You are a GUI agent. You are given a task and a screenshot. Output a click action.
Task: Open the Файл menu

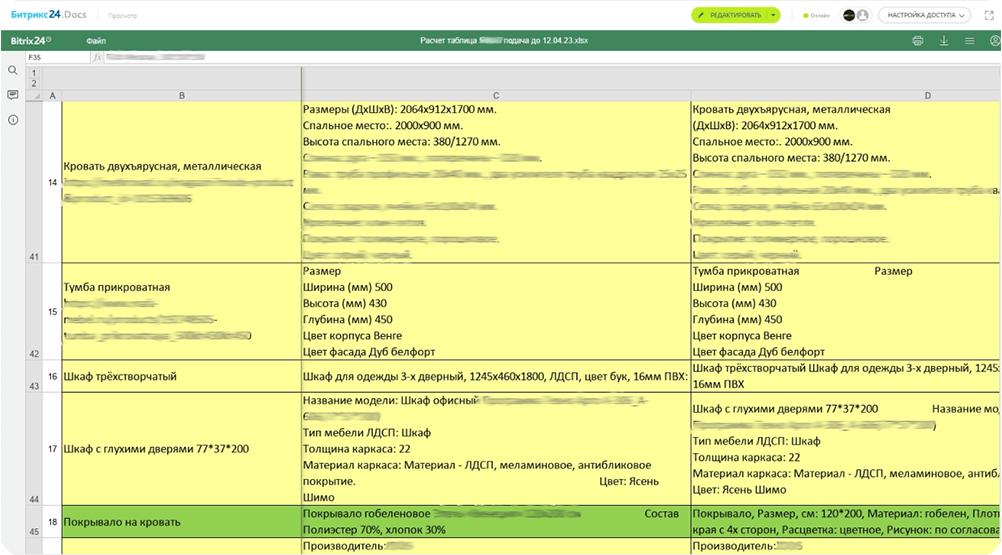(x=96, y=40)
